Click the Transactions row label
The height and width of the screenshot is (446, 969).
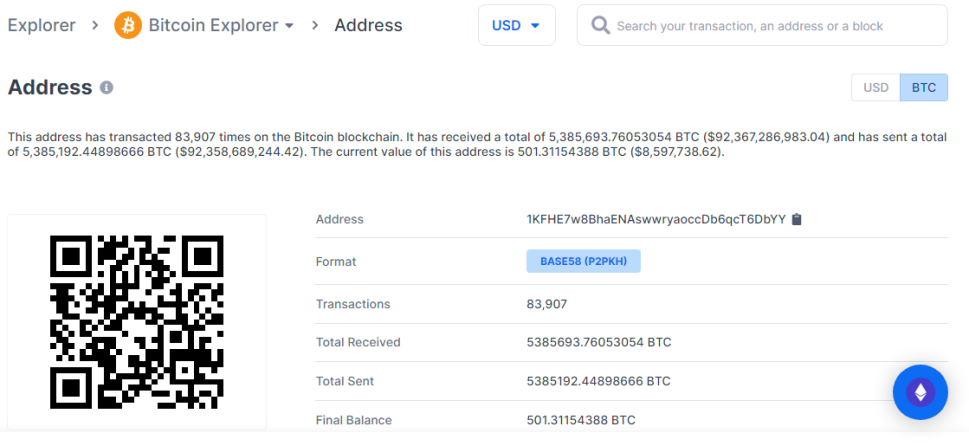point(353,304)
